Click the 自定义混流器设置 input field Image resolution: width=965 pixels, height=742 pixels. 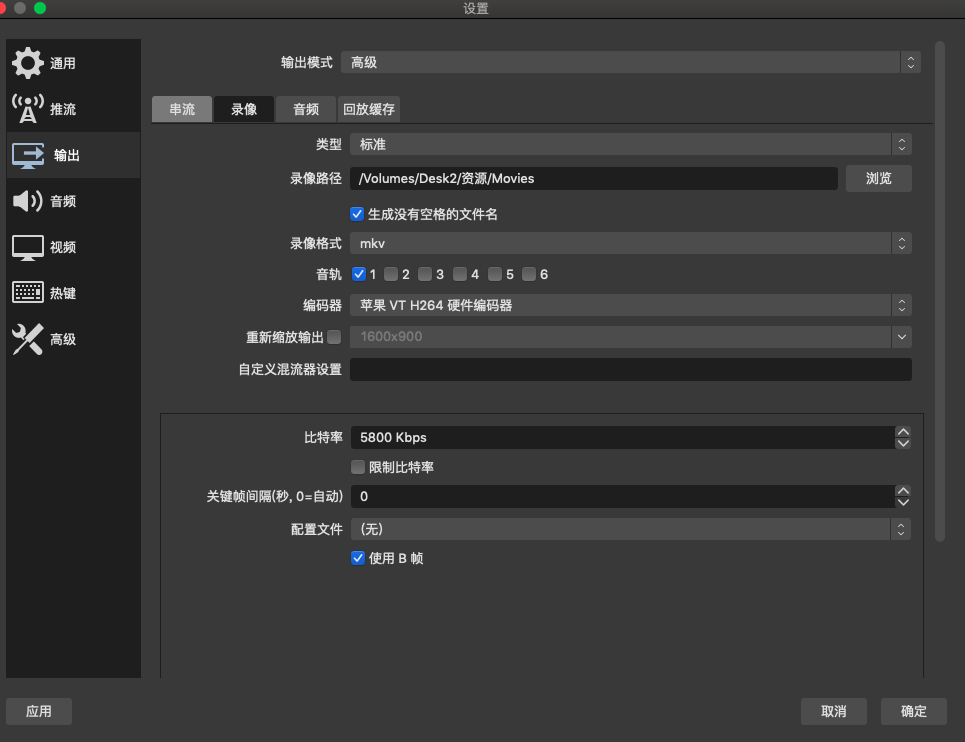pyautogui.click(x=630, y=369)
